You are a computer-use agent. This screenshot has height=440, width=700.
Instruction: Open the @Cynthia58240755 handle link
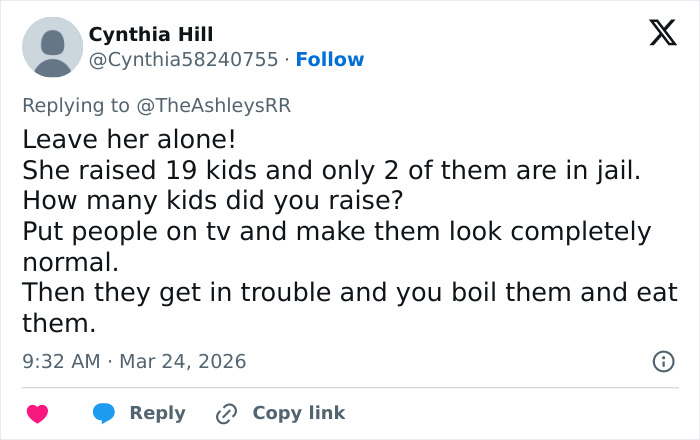(183, 60)
